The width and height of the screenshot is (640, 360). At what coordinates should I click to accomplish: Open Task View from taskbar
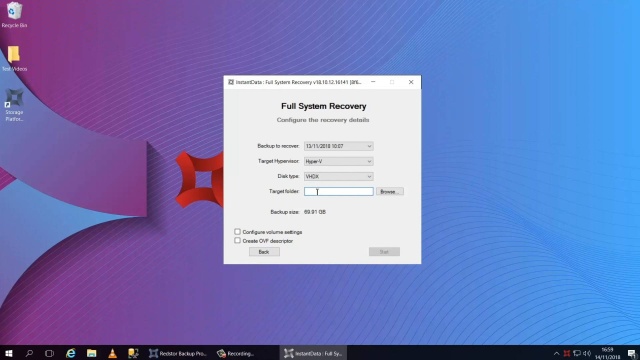click(49, 353)
